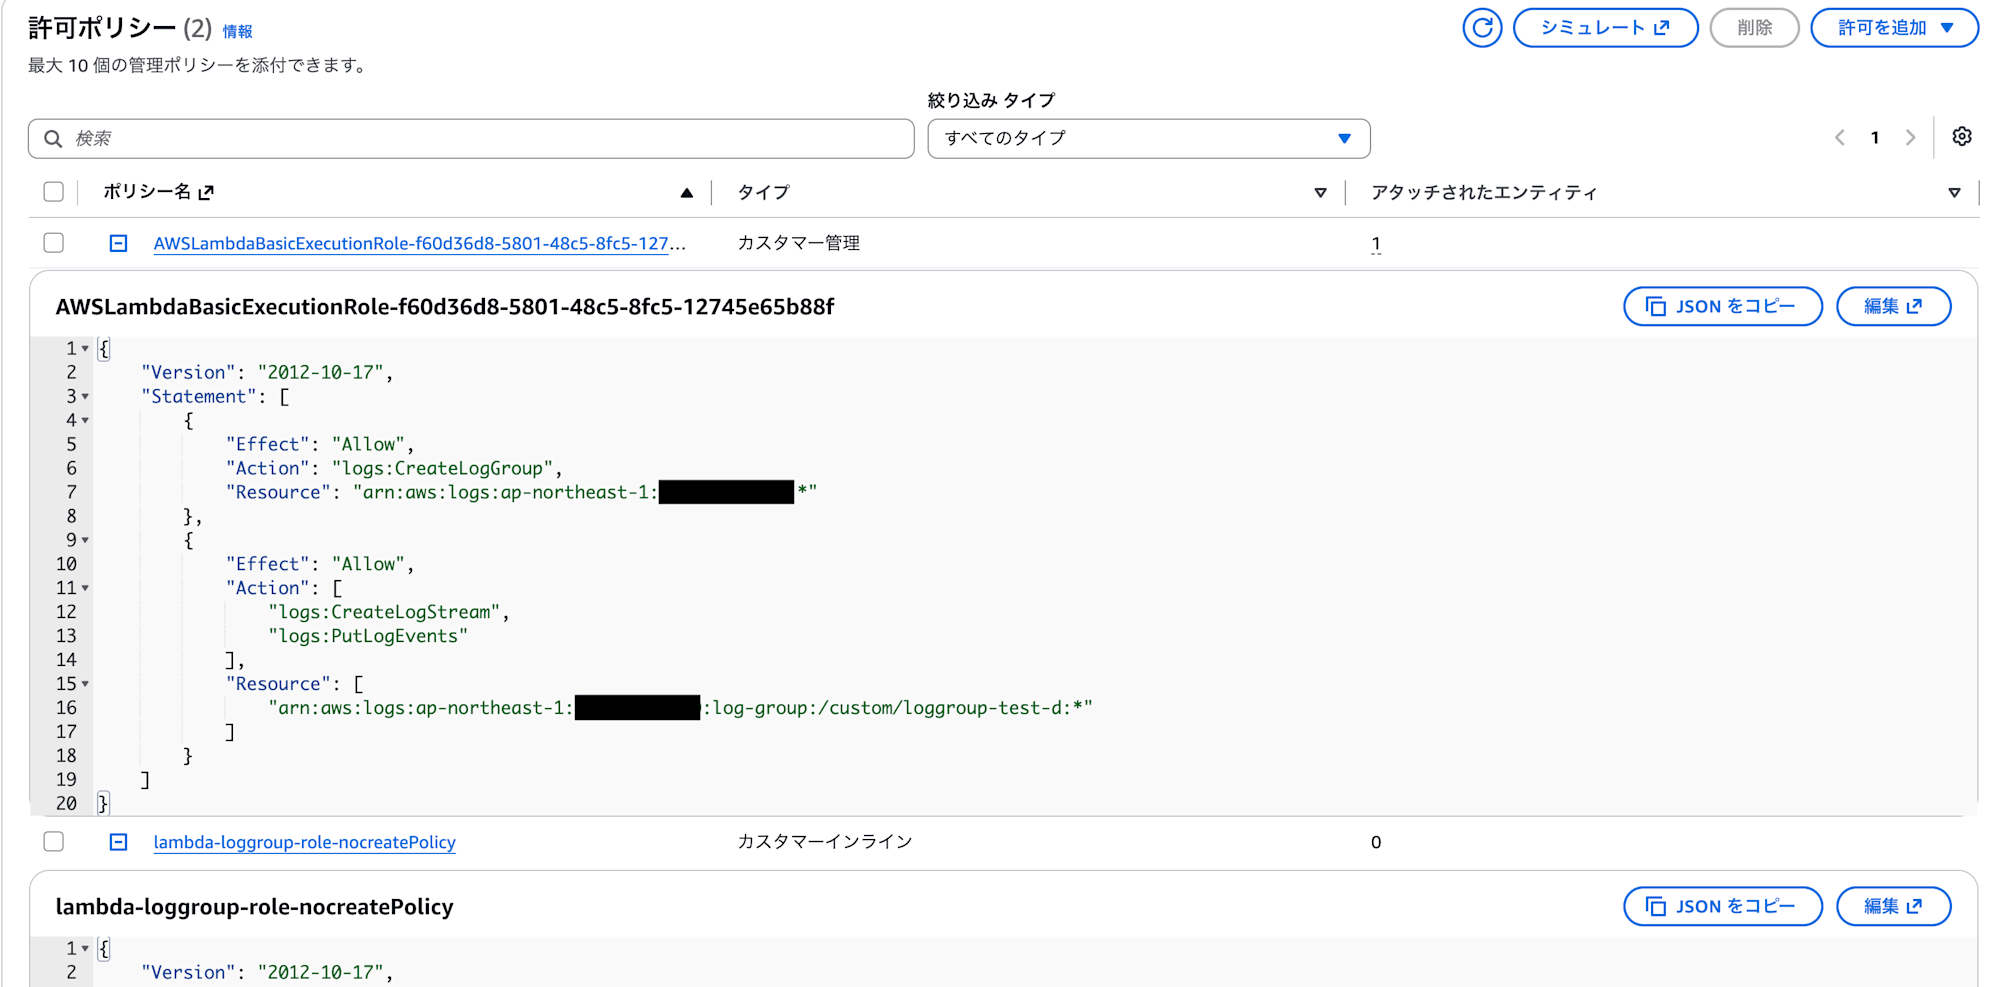The height and width of the screenshot is (987, 2000).
Task: Collapse the AWSLambdaBasicExecutionRole policy row icon
Action: (118, 243)
